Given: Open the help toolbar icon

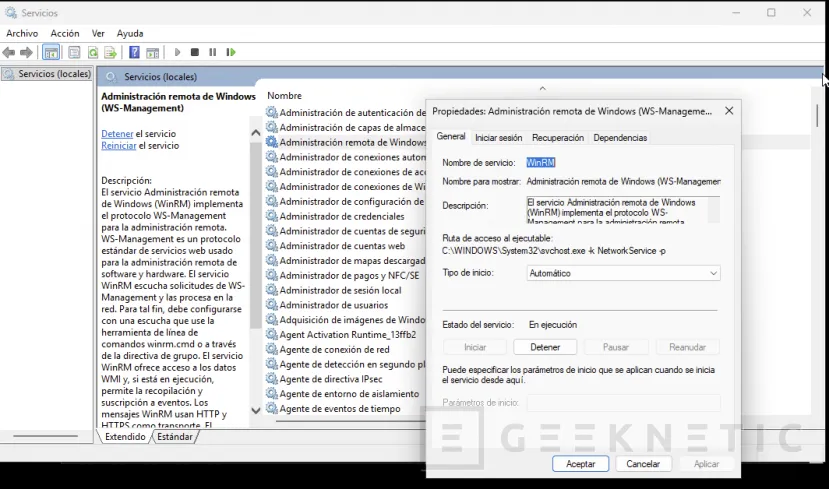Looking at the screenshot, I should 134,52.
